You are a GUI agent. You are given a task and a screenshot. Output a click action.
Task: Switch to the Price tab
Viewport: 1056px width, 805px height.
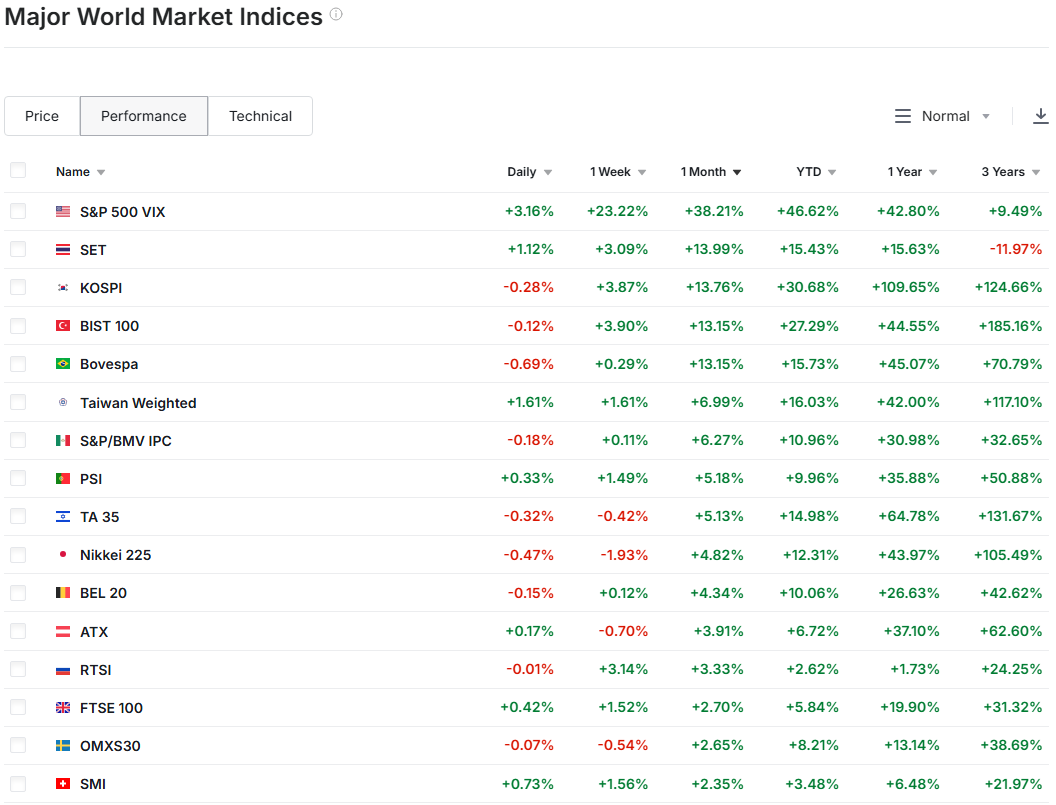coord(42,116)
